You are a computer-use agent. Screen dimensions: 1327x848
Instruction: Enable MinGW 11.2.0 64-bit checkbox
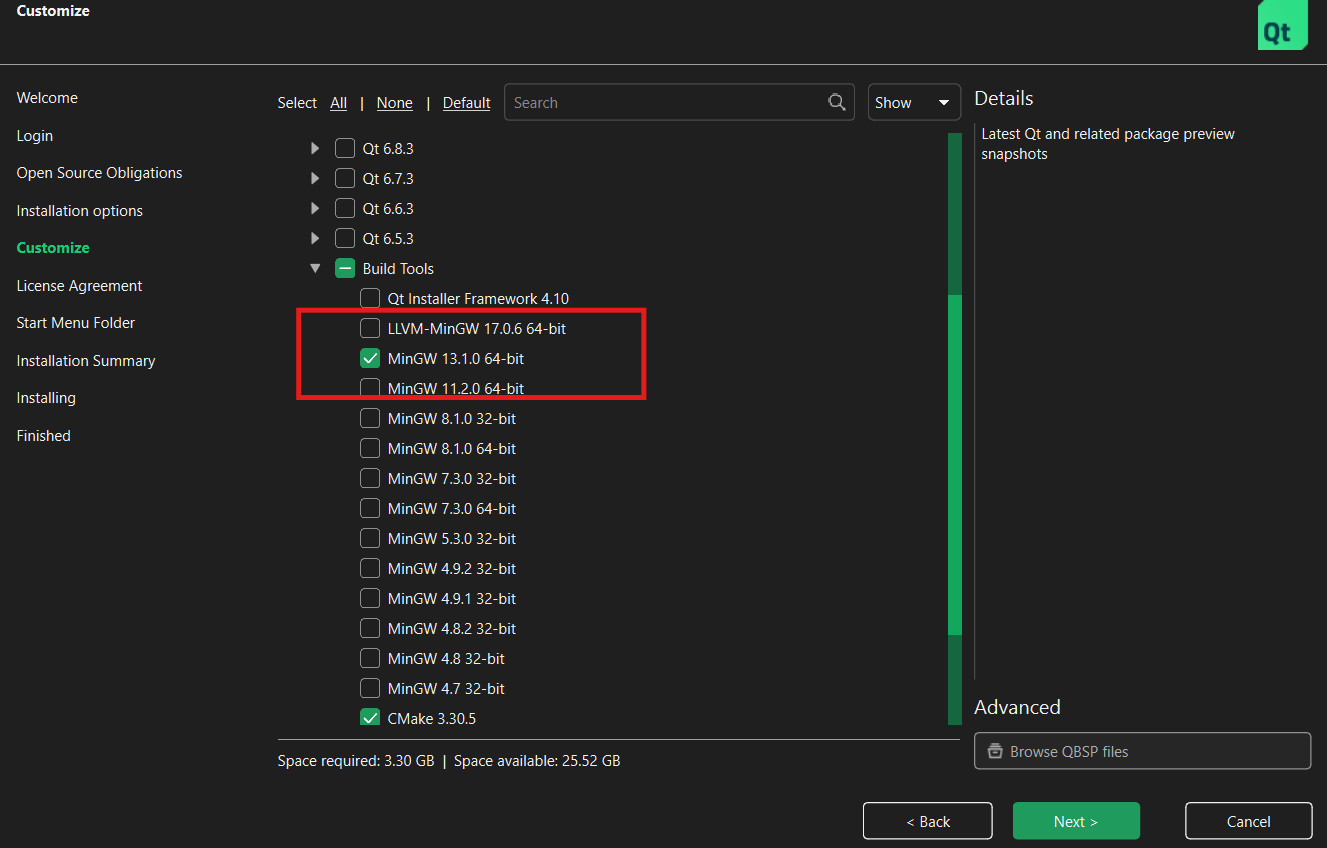[x=370, y=388]
